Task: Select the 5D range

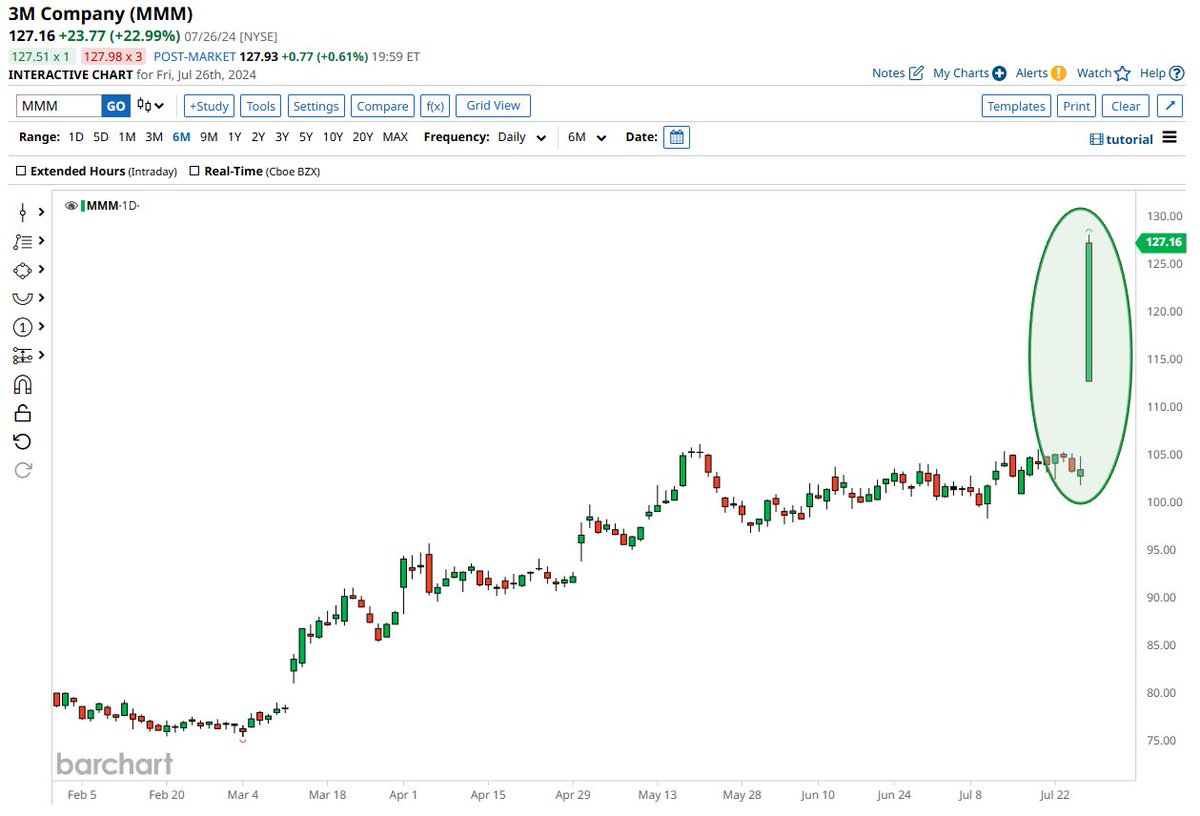Action: click(101, 137)
